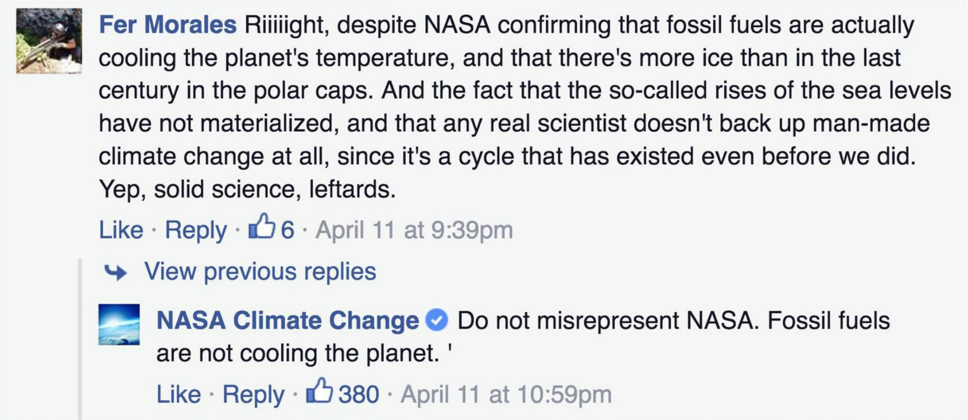Like NASA Climate Change's reply
Image resolution: width=968 pixels, height=420 pixels.
(x=179, y=394)
